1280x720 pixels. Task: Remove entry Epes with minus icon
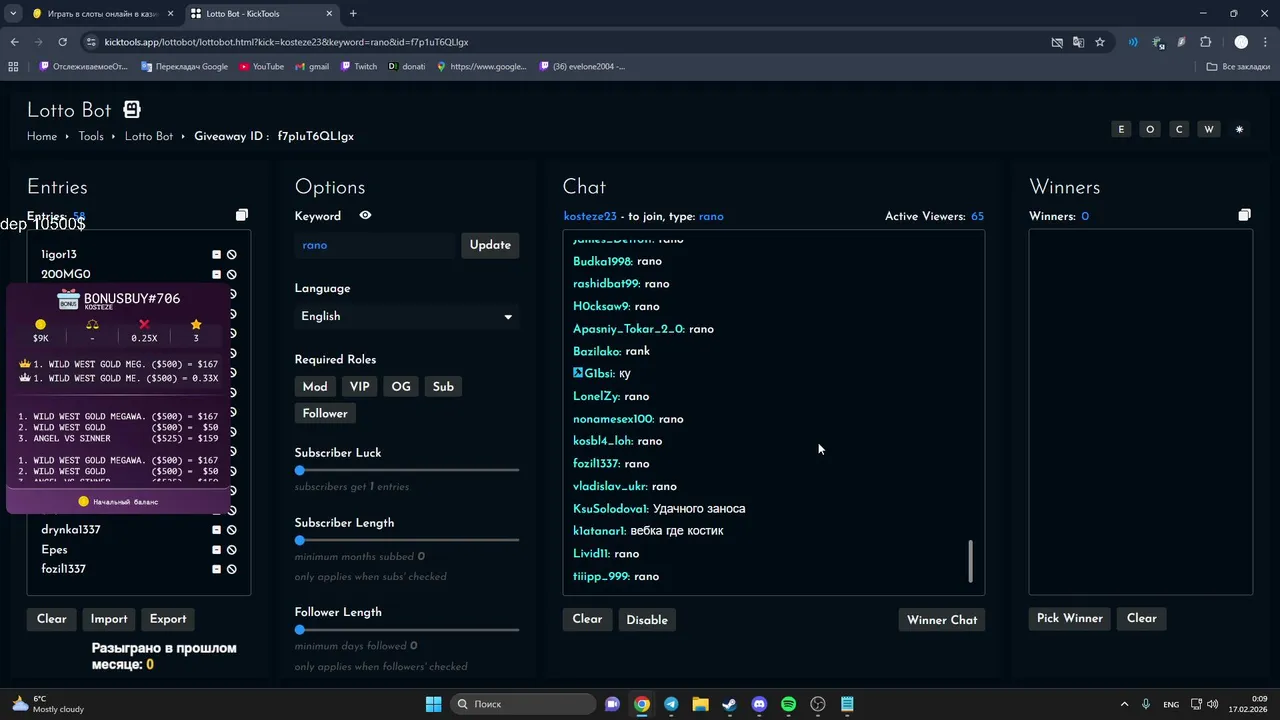tap(216, 550)
